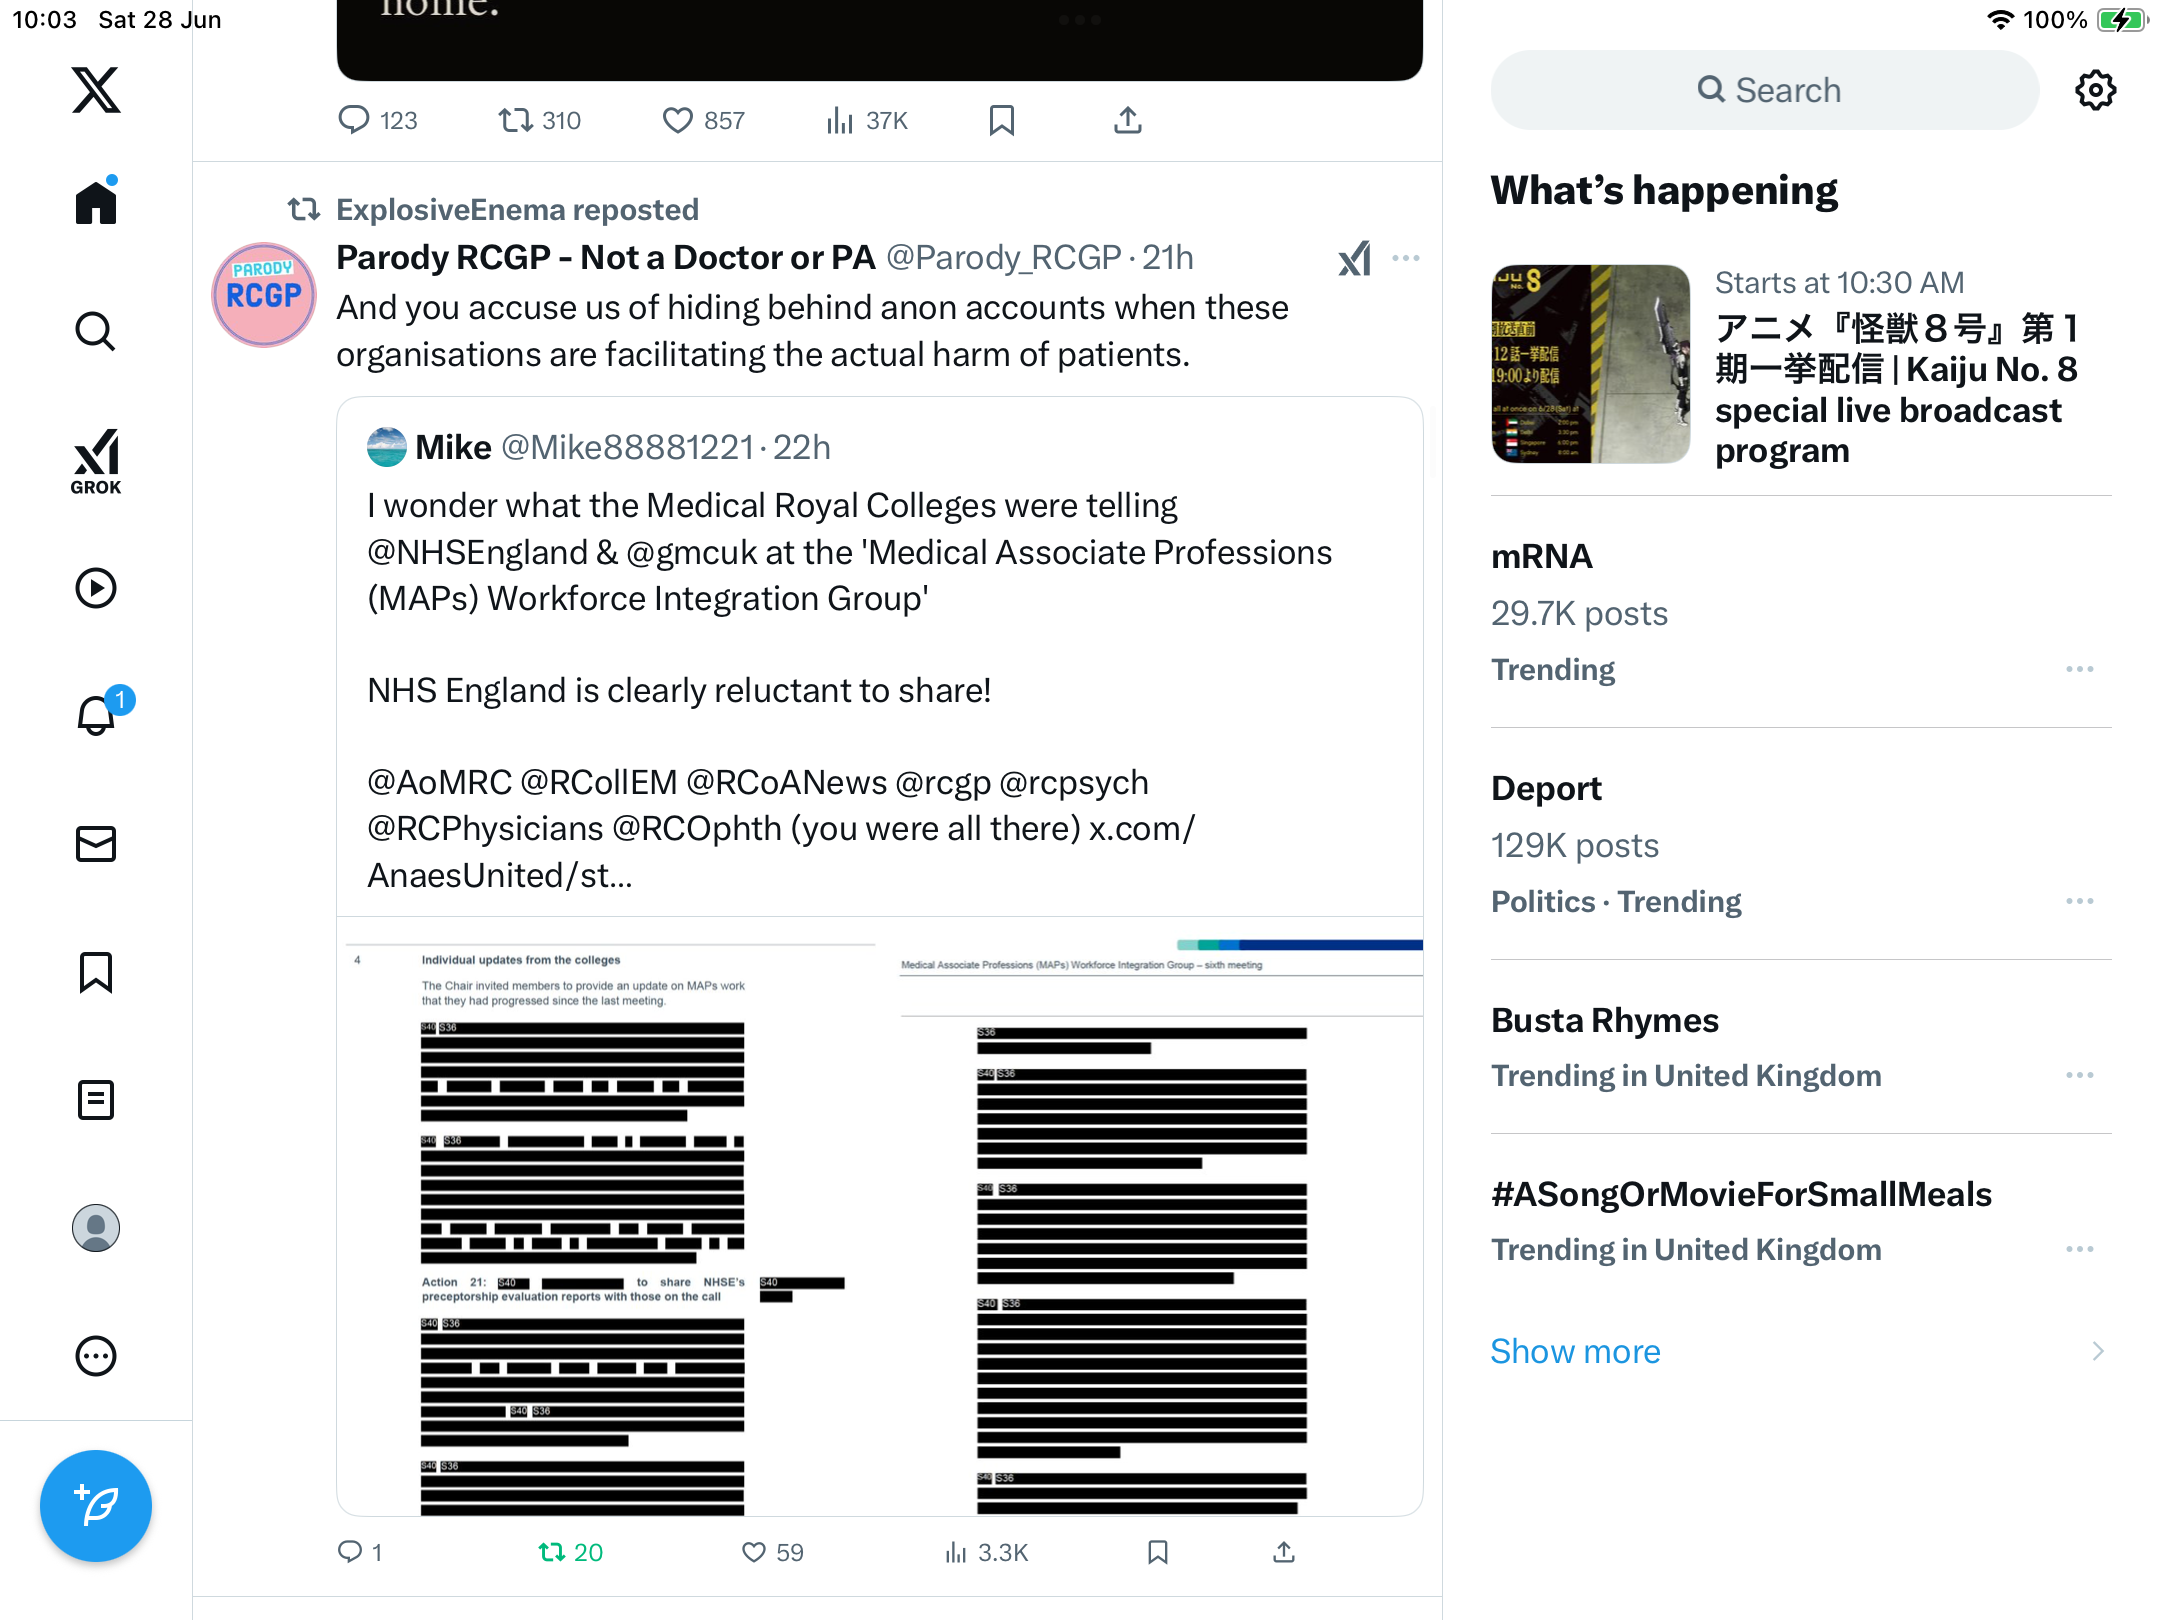Open settings gear next to Search

pyautogui.click(x=2095, y=90)
